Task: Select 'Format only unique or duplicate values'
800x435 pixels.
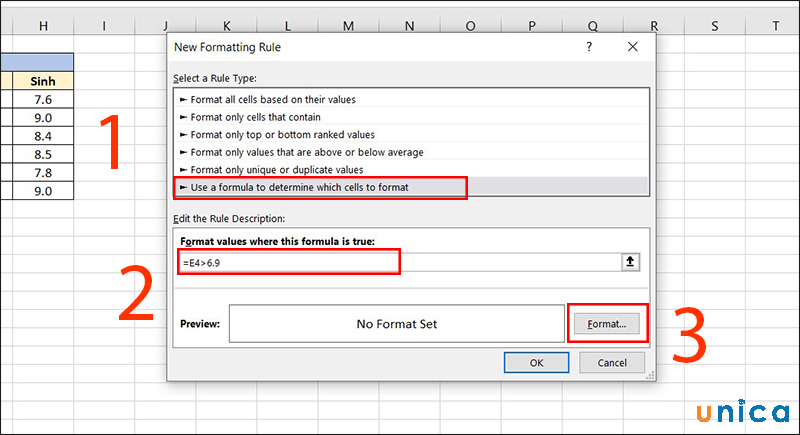Action: pos(278,169)
